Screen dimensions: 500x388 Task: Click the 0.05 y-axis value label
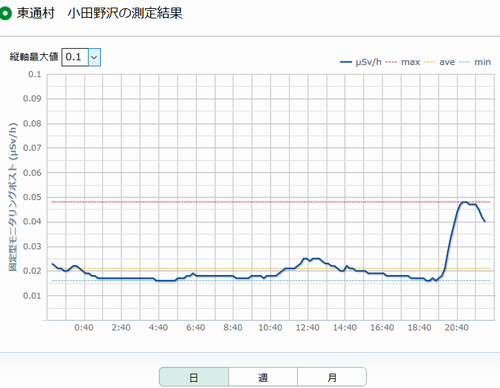point(32,197)
